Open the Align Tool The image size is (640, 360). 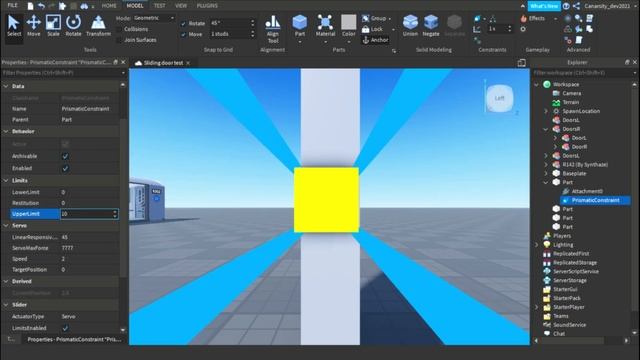click(x=273, y=29)
